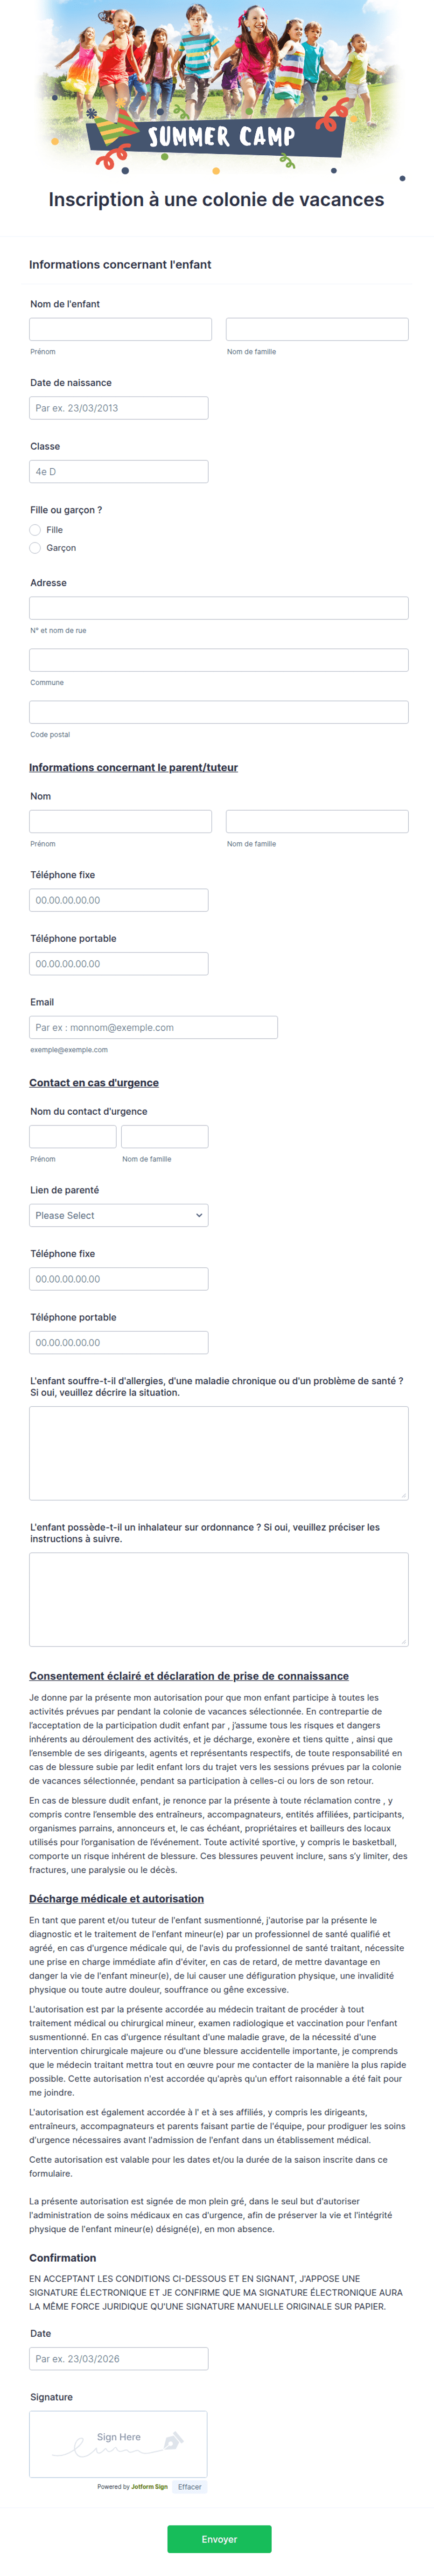The width and height of the screenshot is (434, 2576).
Task: Focus the child's Prénom field
Action: coord(120,329)
